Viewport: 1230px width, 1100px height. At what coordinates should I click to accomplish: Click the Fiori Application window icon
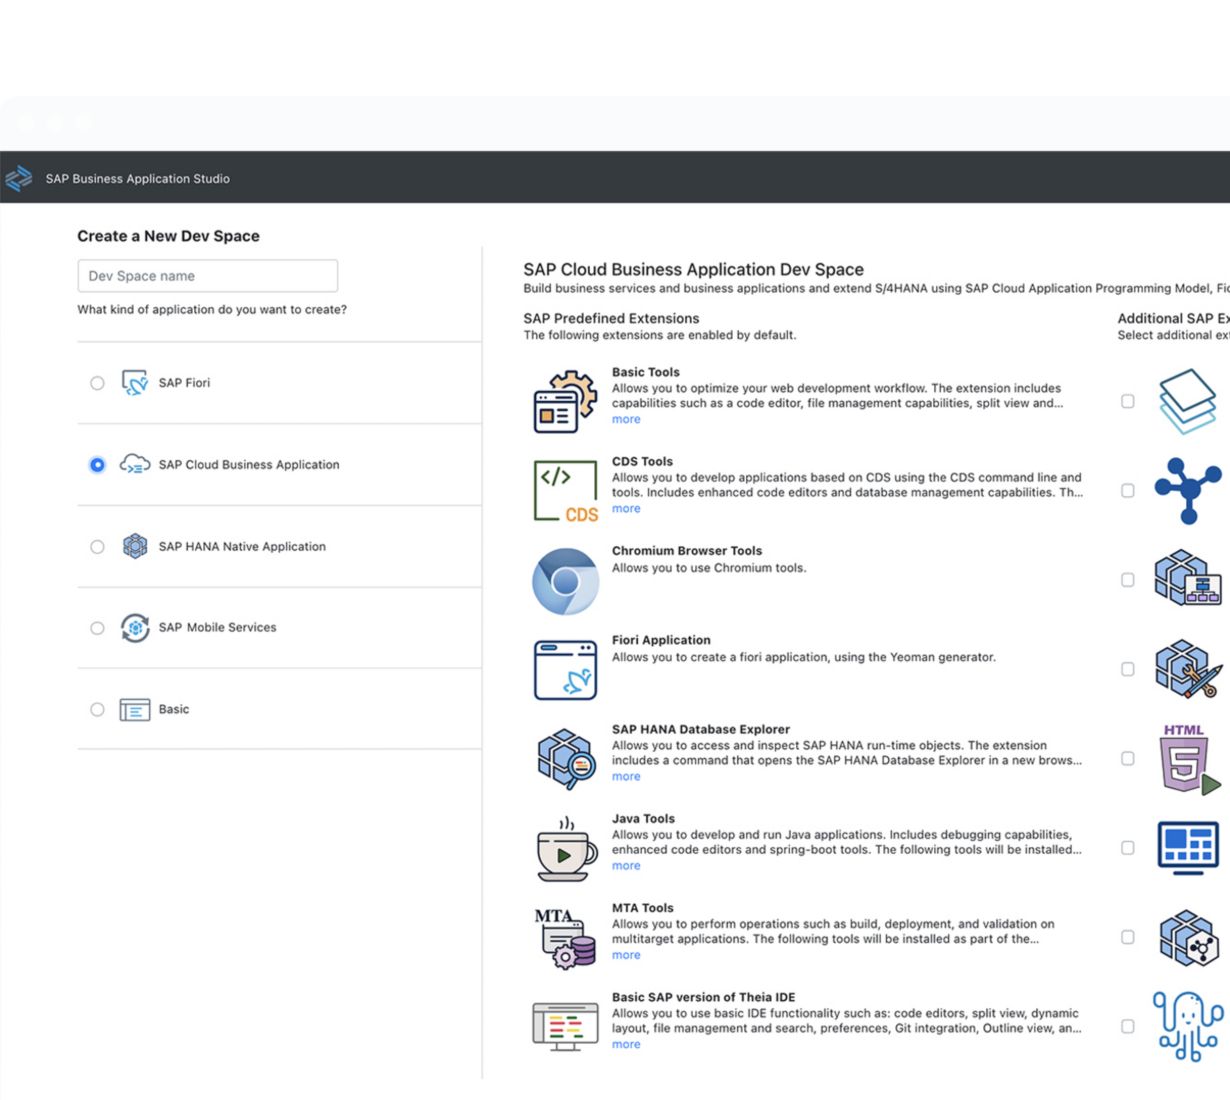(x=565, y=670)
